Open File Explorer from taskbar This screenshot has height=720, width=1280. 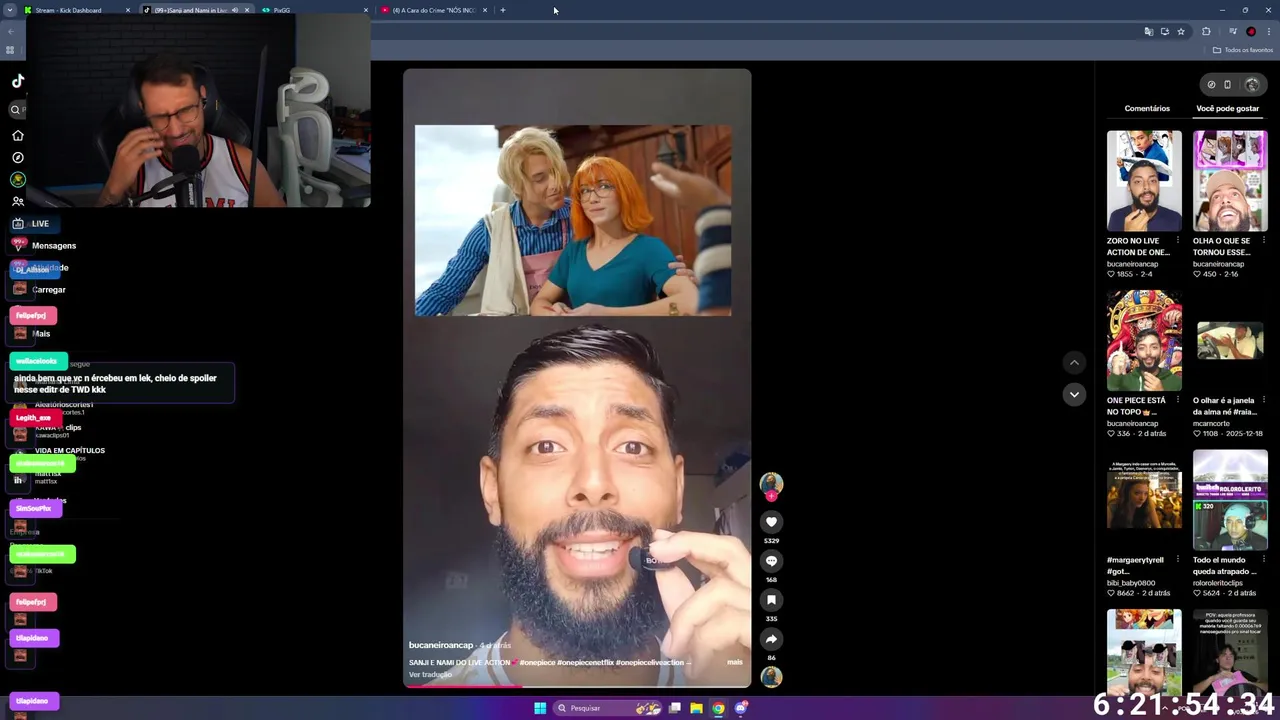coord(696,708)
